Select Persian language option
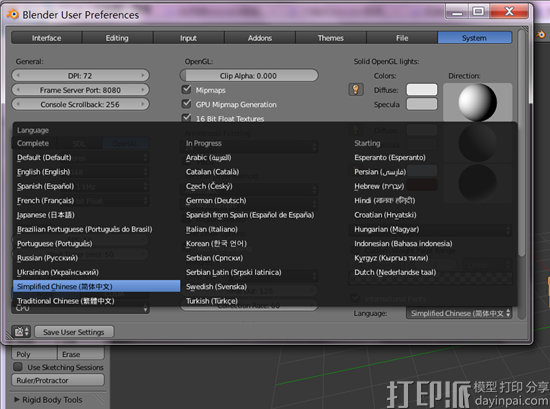Image resolution: width=550 pixels, height=409 pixels. [433, 172]
